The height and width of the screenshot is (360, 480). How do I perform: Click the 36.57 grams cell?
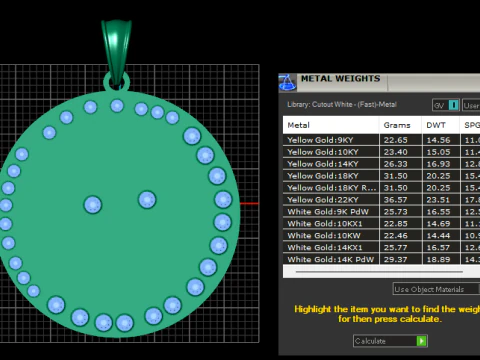[400, 200]
